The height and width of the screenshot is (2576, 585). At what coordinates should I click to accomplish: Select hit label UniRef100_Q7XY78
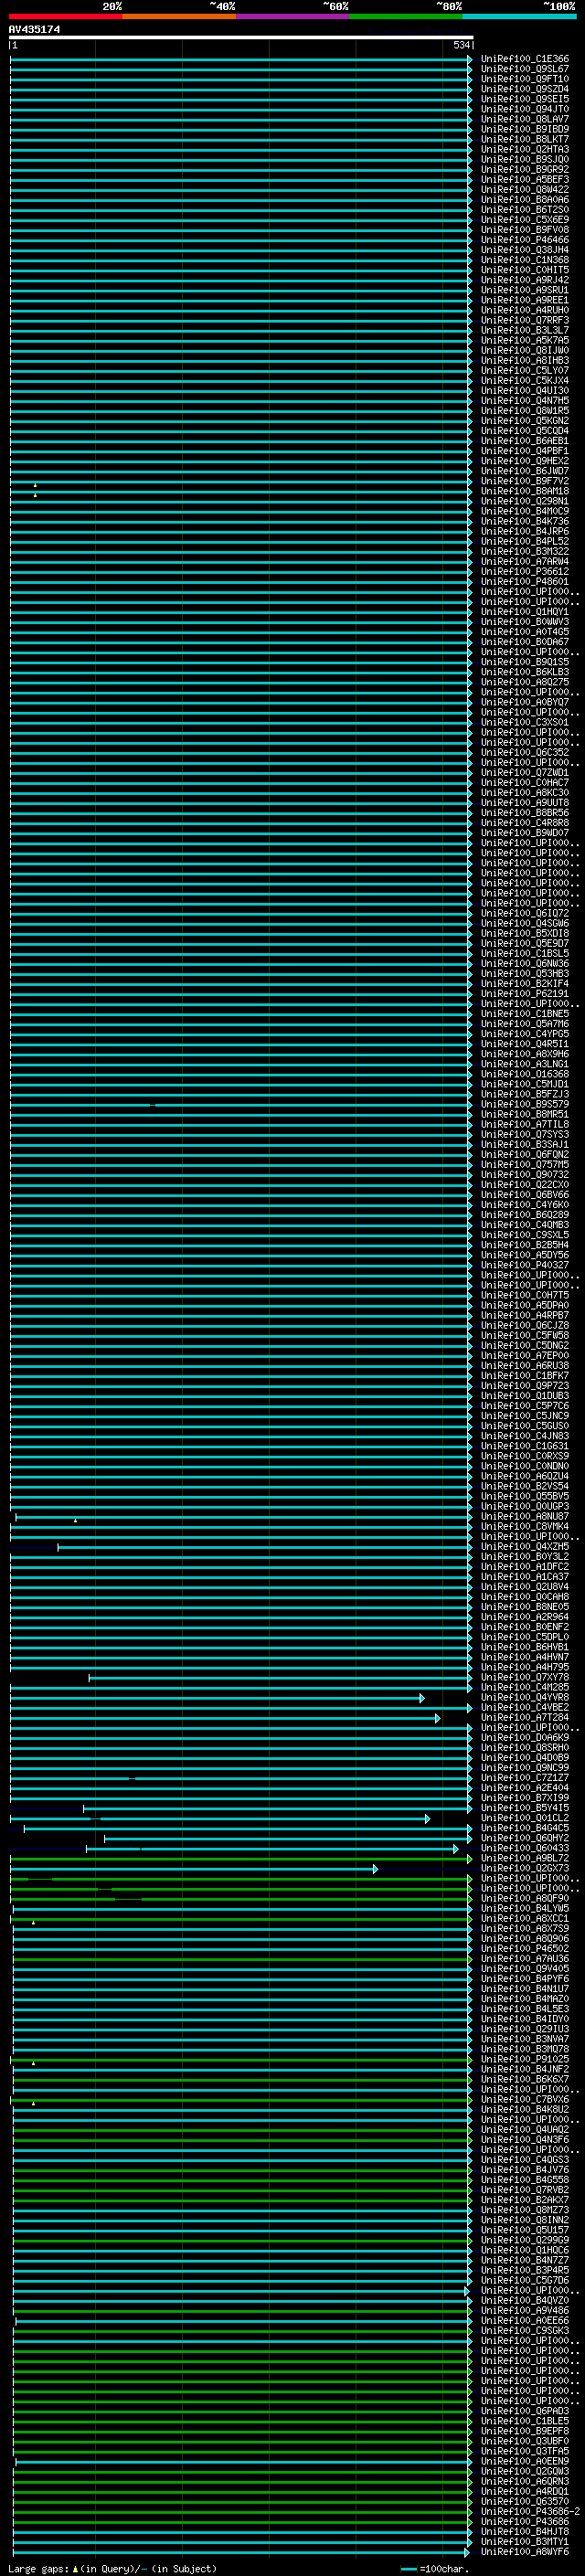525,1677
